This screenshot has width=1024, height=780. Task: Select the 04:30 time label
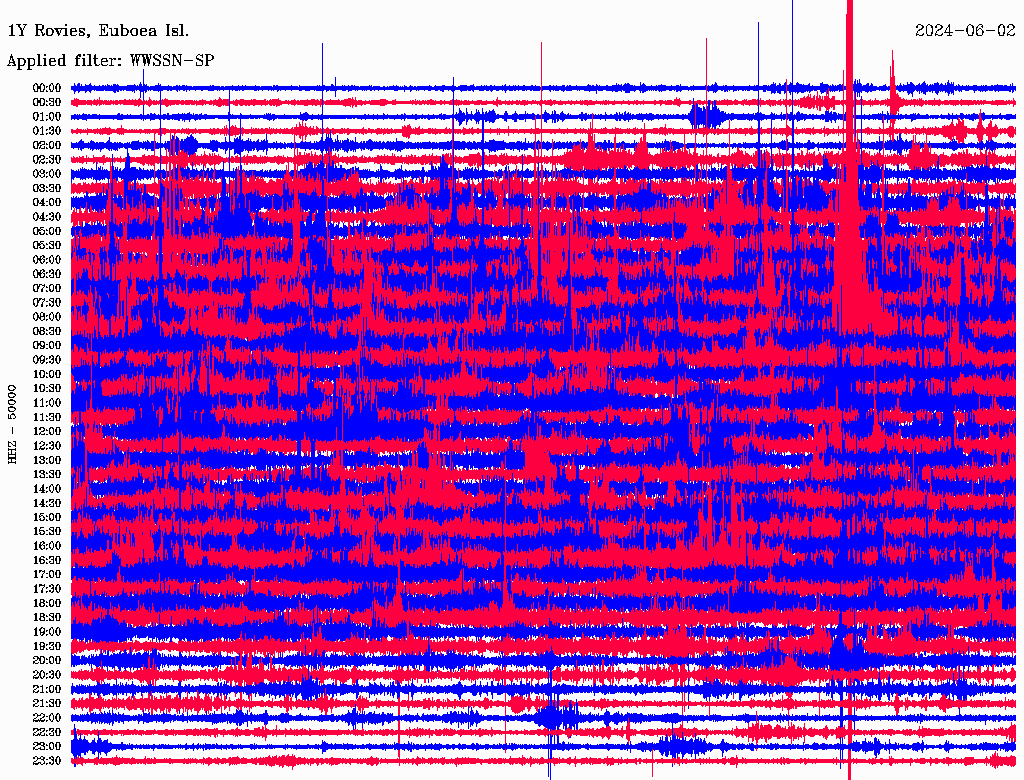click(x=47, y=217)
